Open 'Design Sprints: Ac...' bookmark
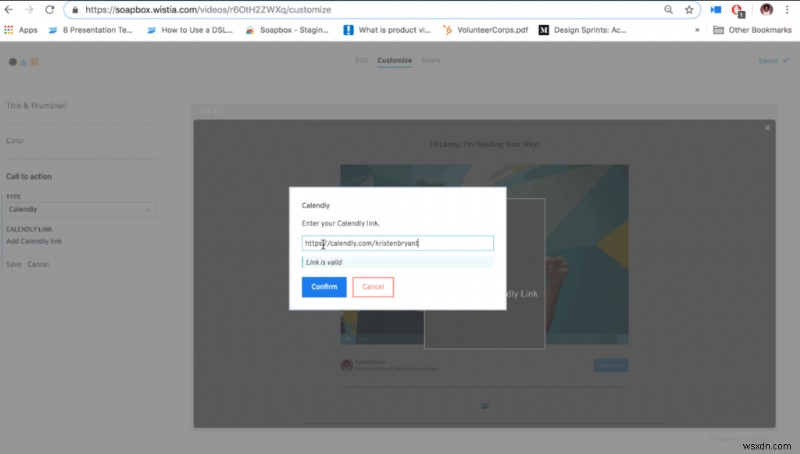 [583, 30]
